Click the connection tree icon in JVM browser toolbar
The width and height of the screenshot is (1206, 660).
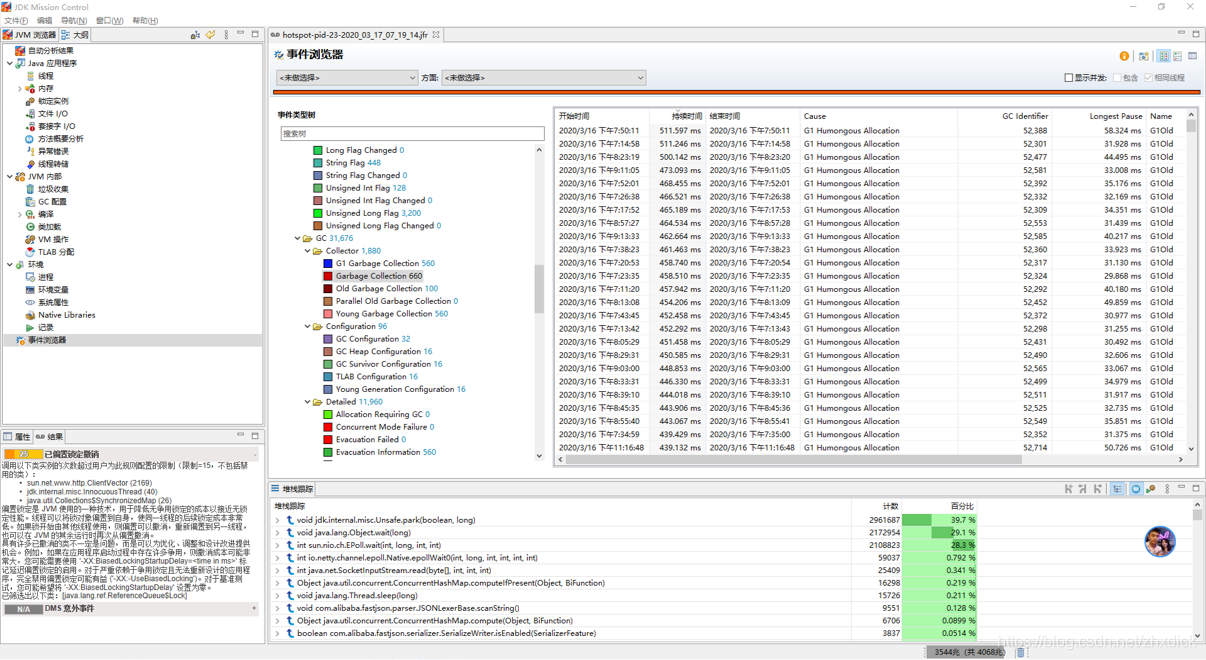pos(195,35)
